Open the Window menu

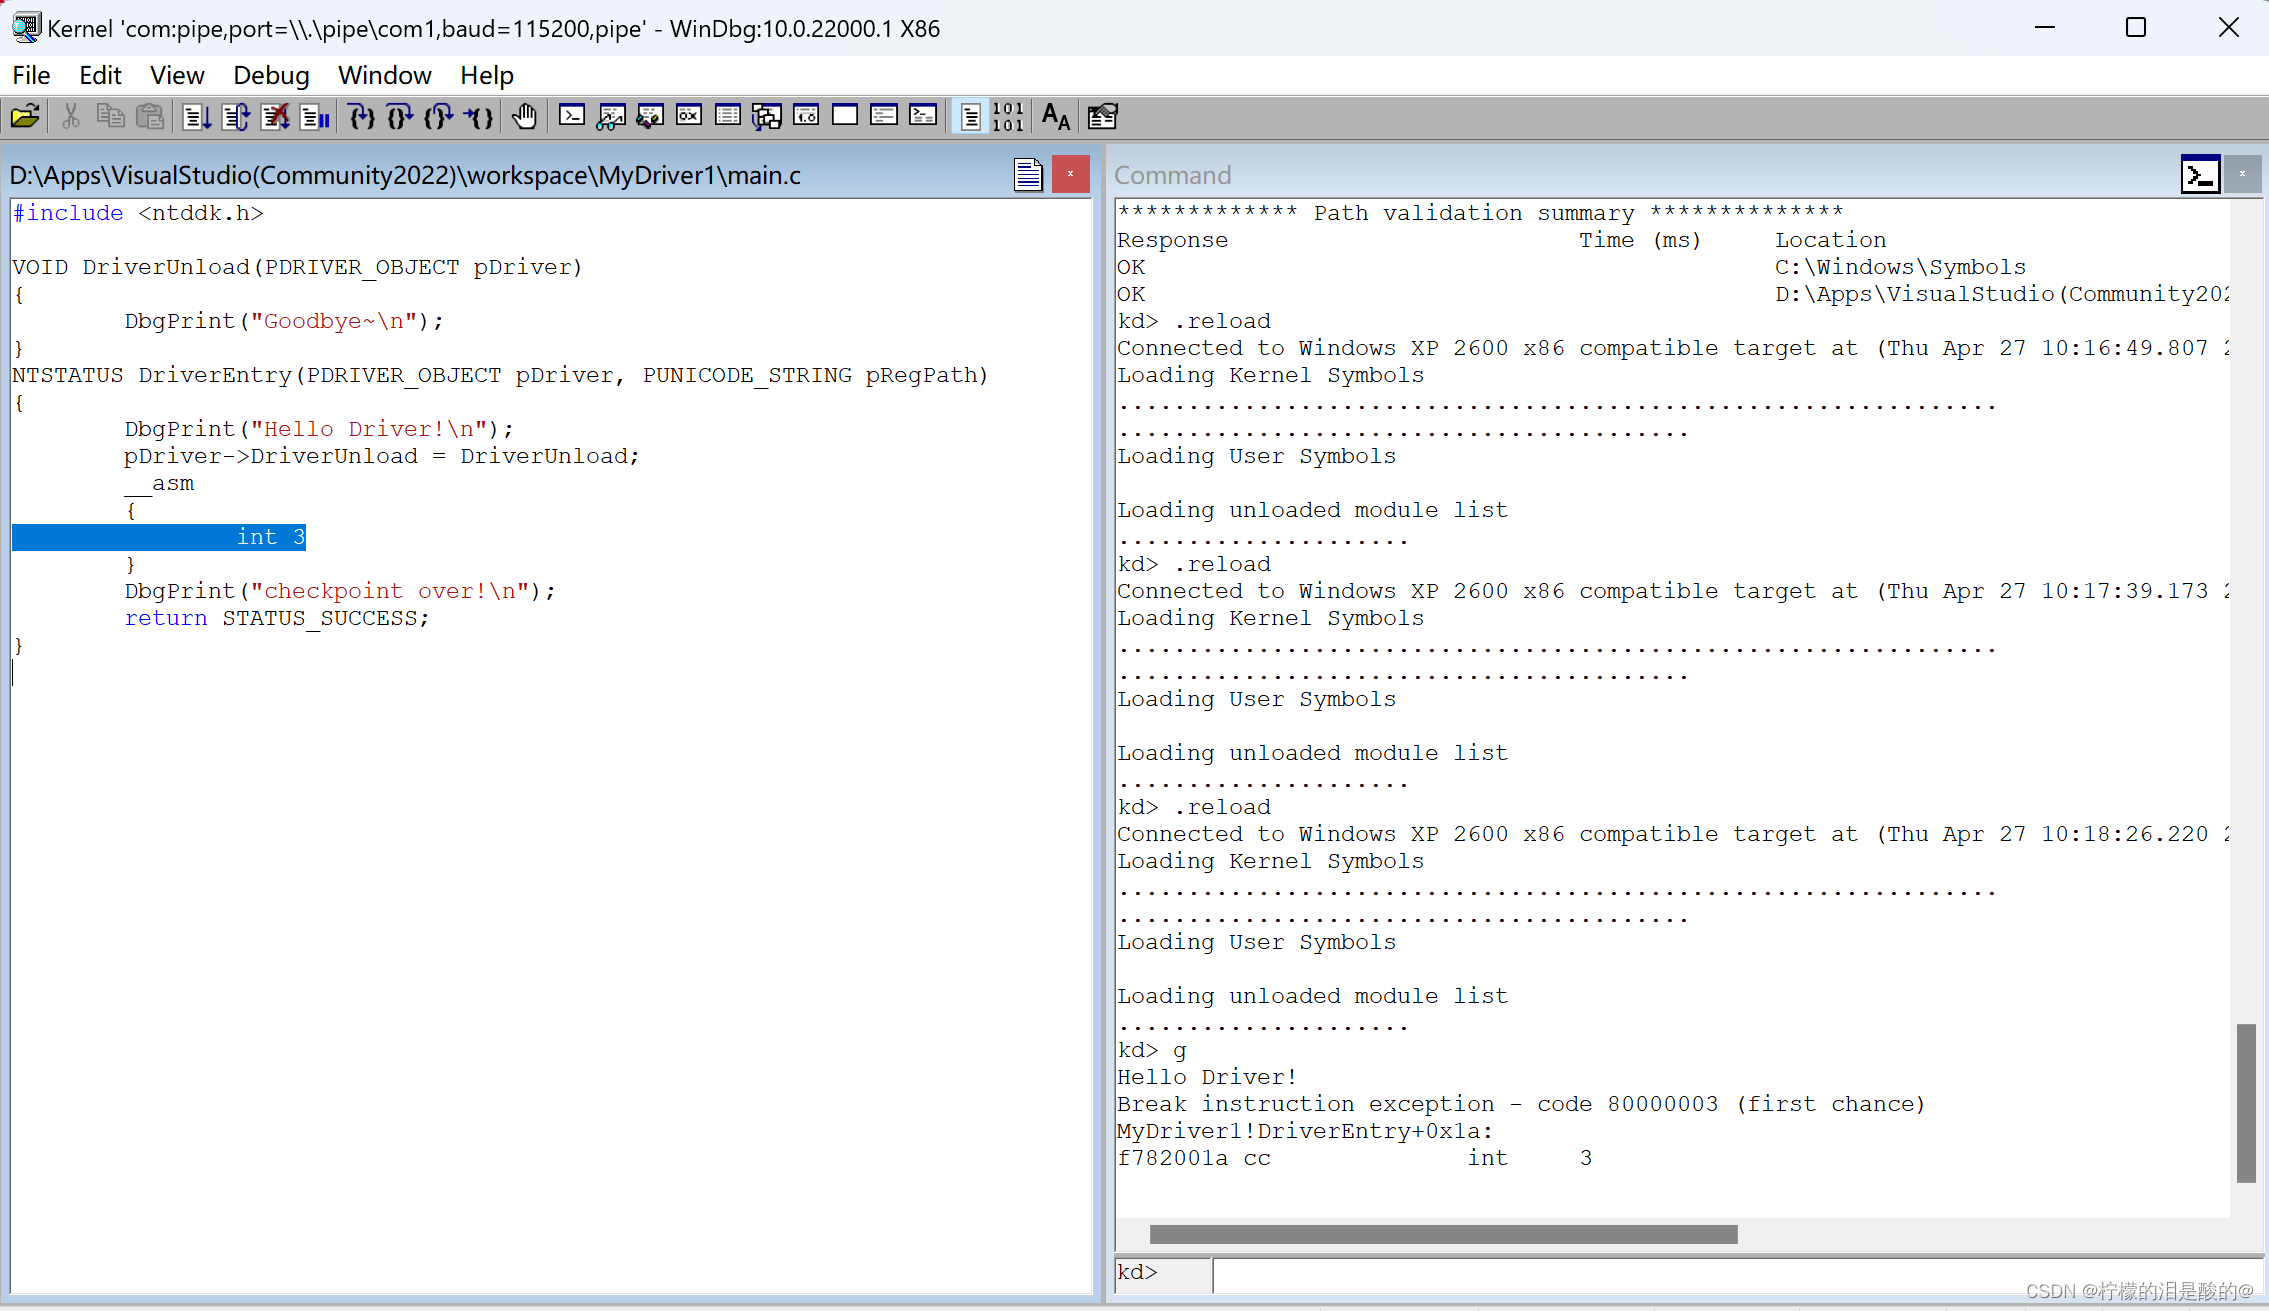pos(384,75)
